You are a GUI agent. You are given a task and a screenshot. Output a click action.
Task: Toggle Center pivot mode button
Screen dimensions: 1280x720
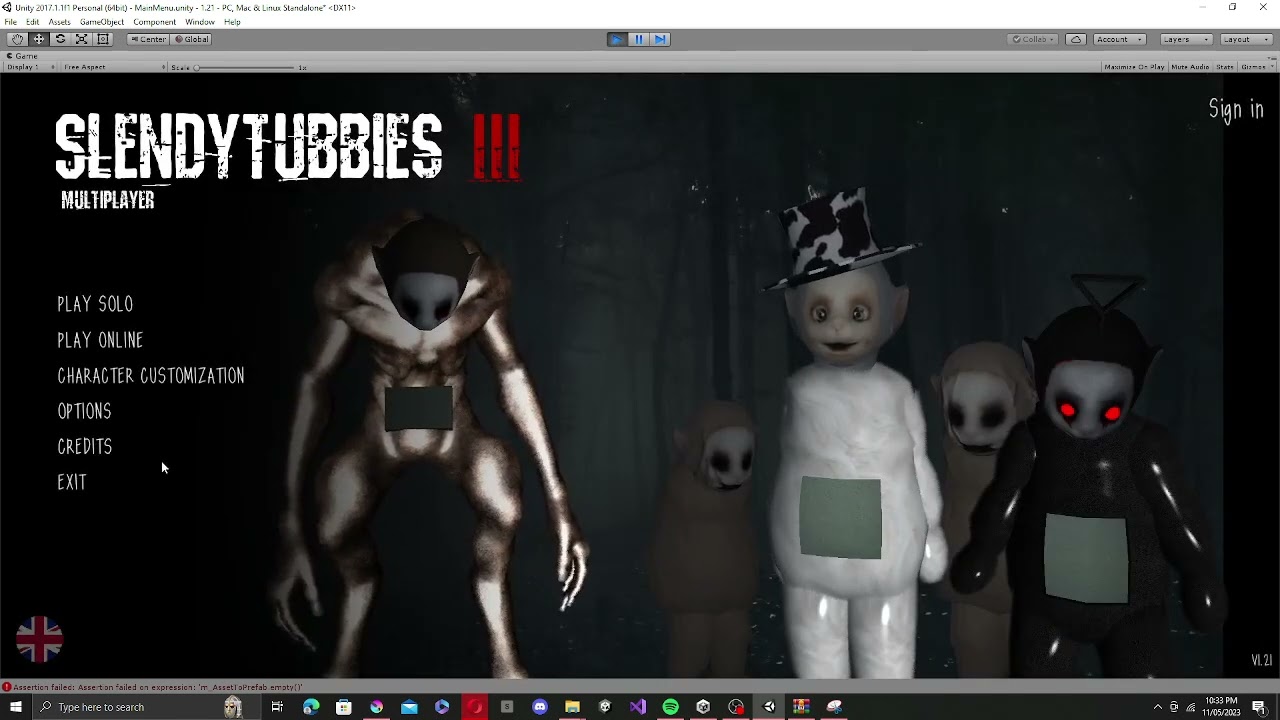tap(148, 39)
